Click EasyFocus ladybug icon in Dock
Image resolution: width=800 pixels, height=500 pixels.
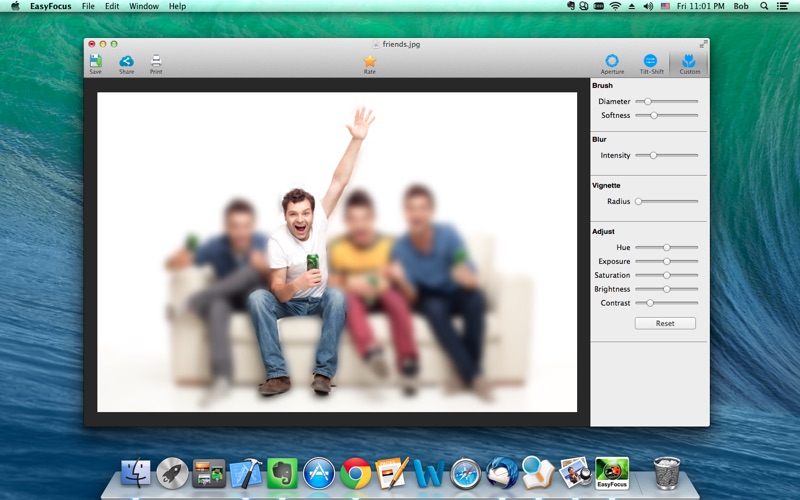click(612, 473)
